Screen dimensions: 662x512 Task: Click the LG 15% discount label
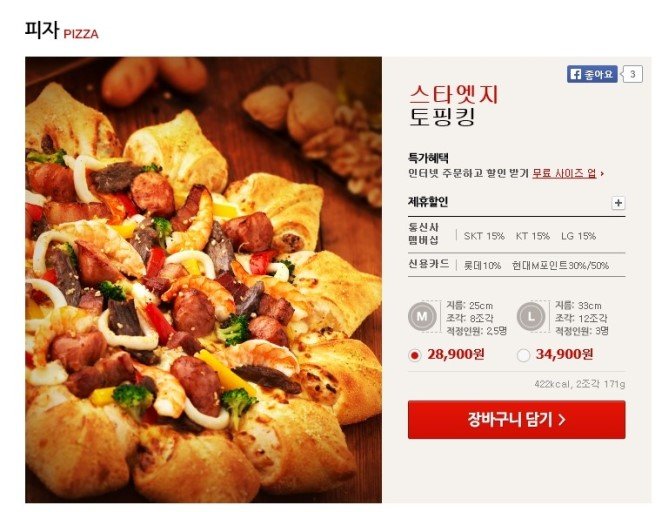[x=578, y=236]
